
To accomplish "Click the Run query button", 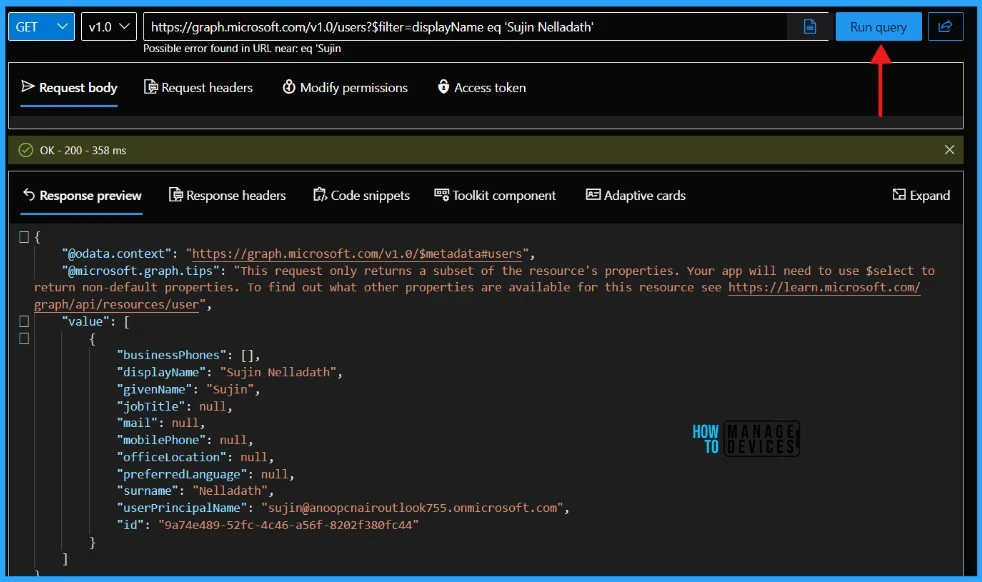I will point(878,27).
